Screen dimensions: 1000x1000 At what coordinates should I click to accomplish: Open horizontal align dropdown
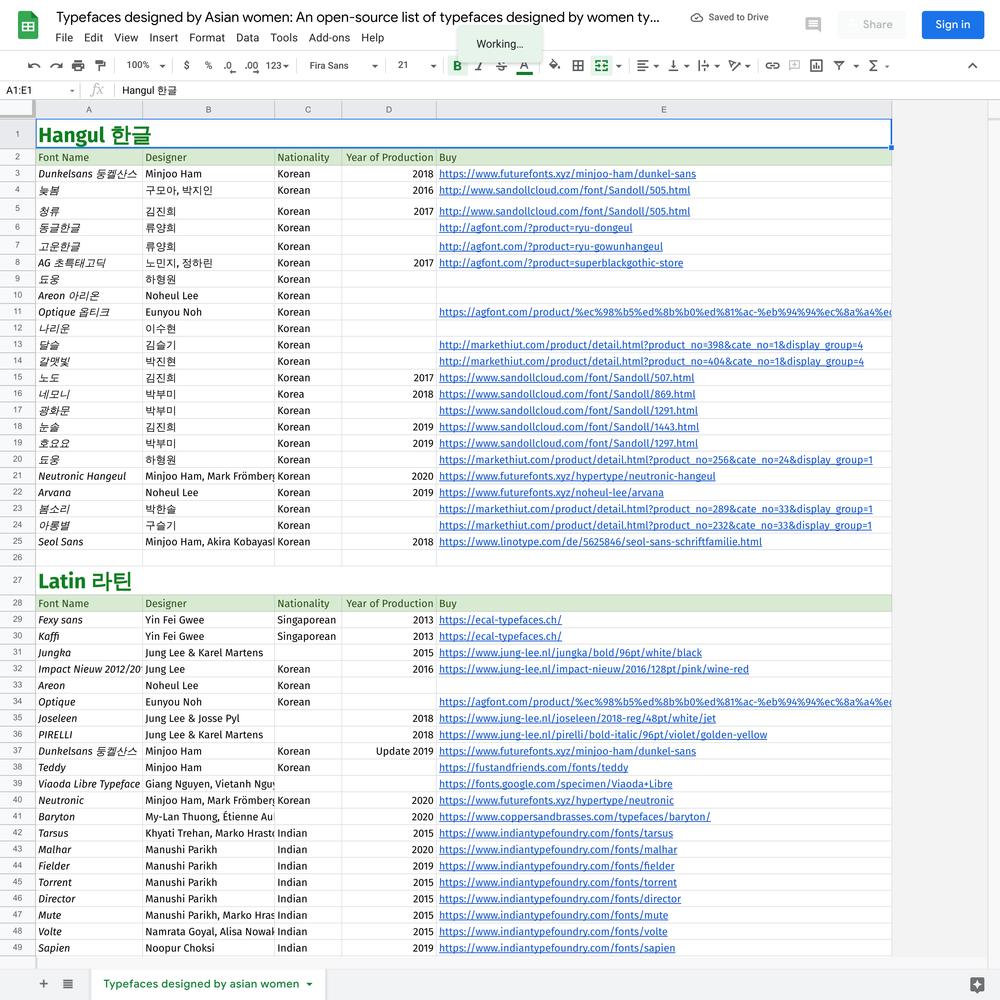(x=647, y=66)
